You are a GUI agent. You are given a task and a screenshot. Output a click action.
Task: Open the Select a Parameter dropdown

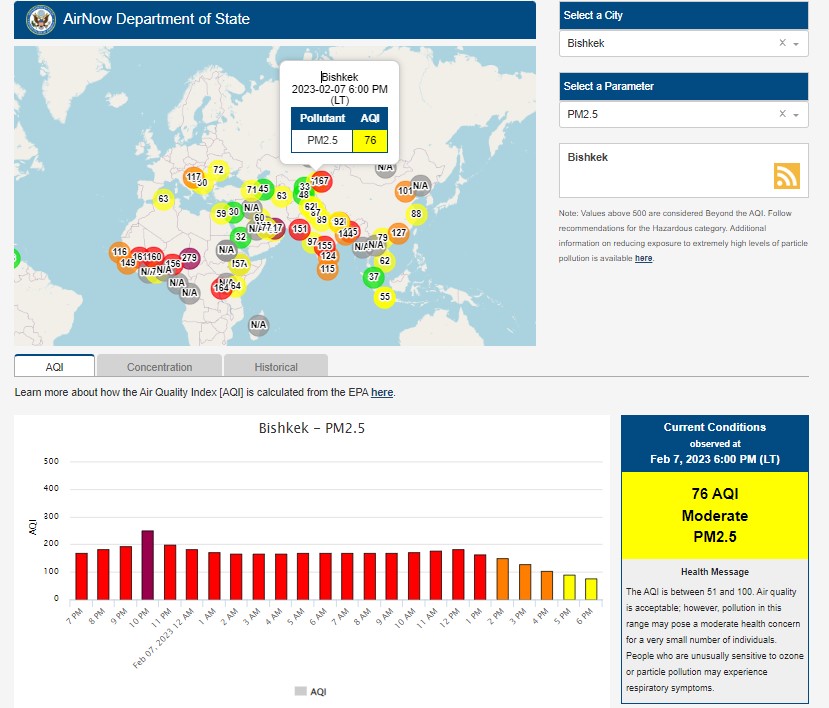pos(796,115)
